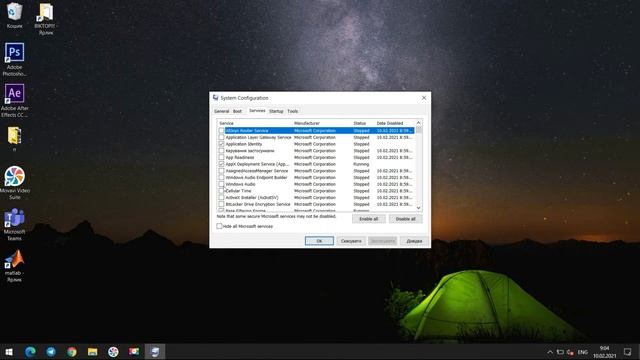Open Telegram from the taskbar
This screenshot has width=640, height=360.
(51, 352)
